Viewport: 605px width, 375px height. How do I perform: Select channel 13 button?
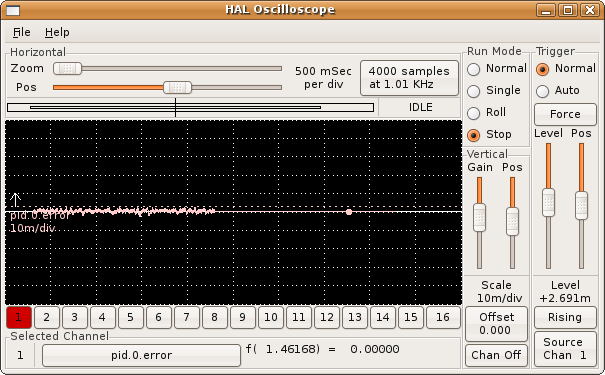click(x=355, y=318)
